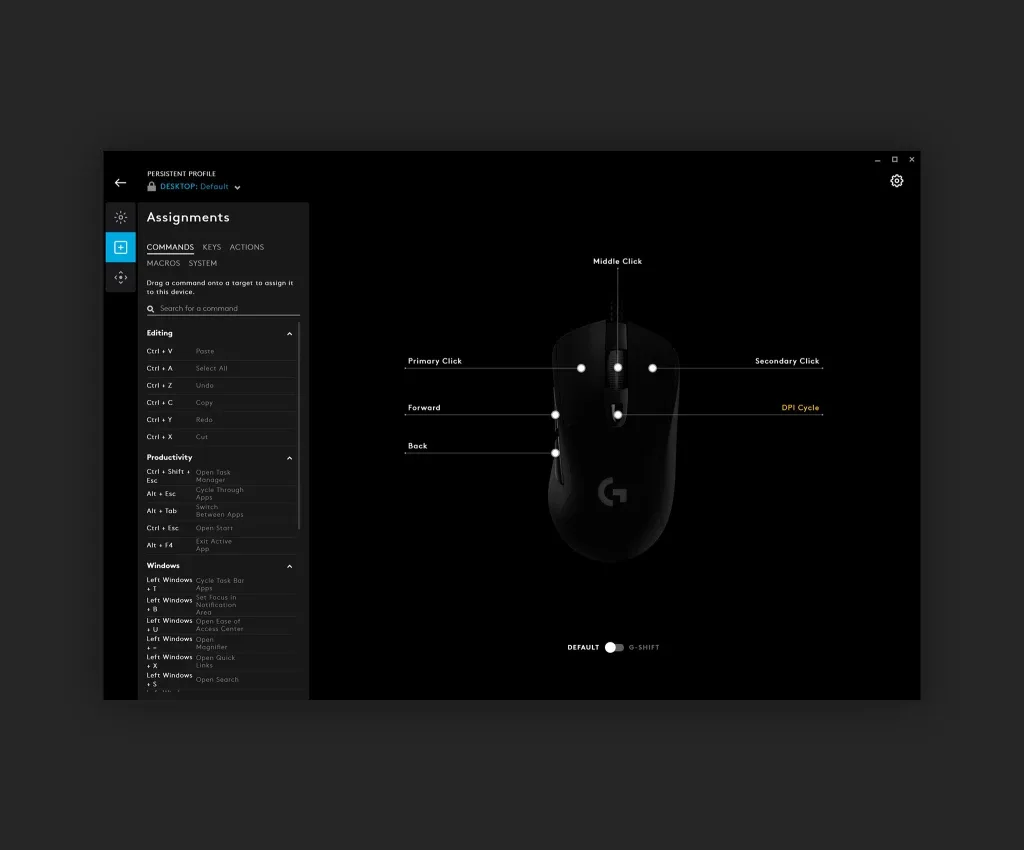Click the Primary Click button marker on mouse
The image size is (1024, 850).
pos(581,368)
